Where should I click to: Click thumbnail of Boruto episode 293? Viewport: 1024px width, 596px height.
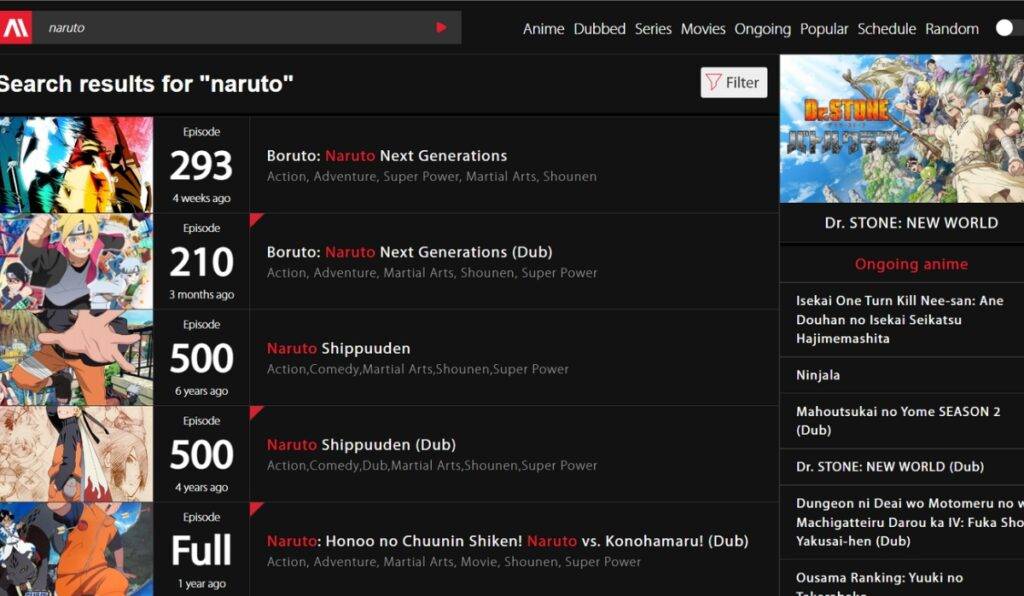point(76,165)
